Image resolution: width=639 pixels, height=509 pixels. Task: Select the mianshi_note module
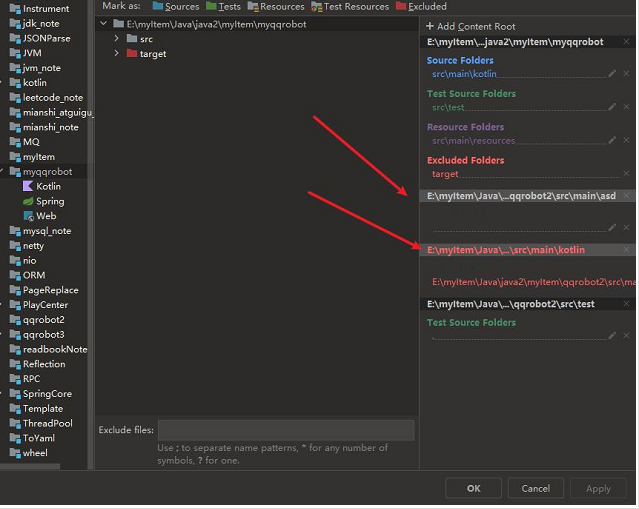point(44,127)
